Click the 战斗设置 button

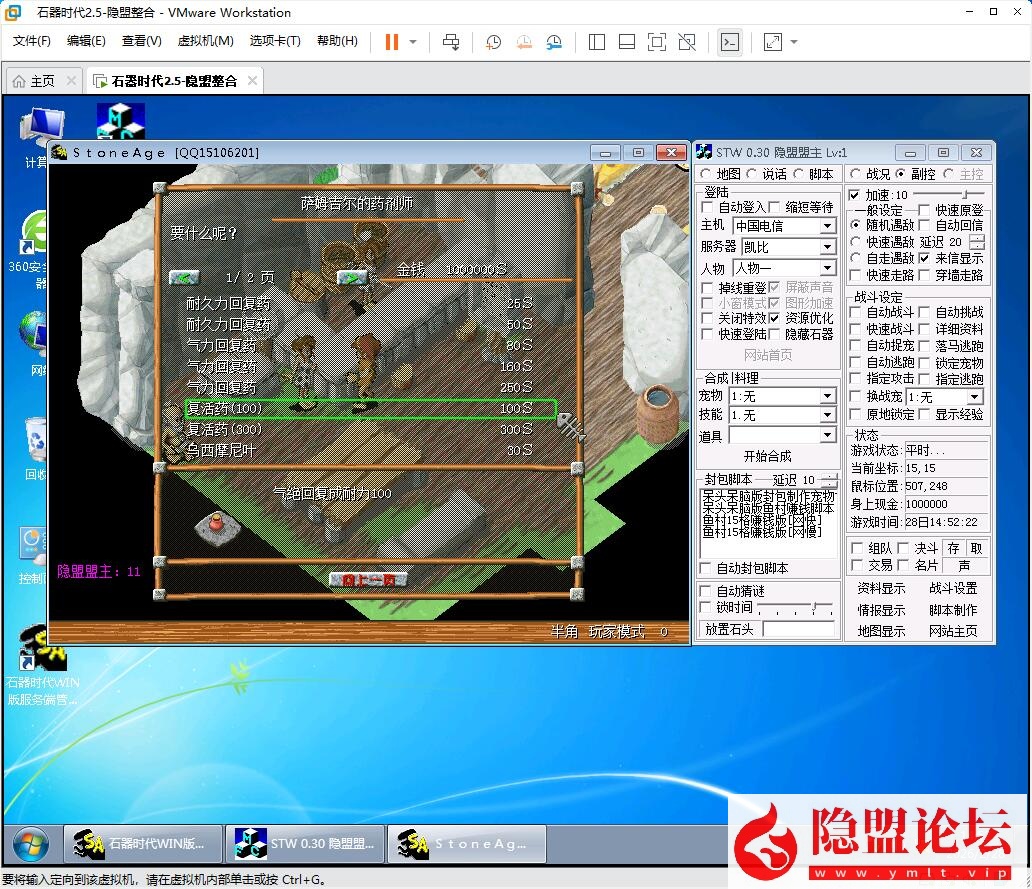coord(952,589)
